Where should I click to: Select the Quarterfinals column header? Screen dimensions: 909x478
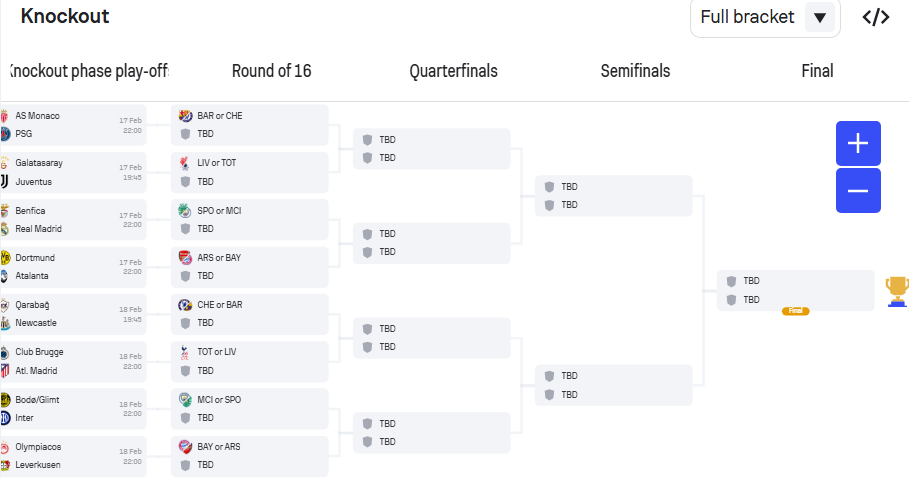[453, 71]
